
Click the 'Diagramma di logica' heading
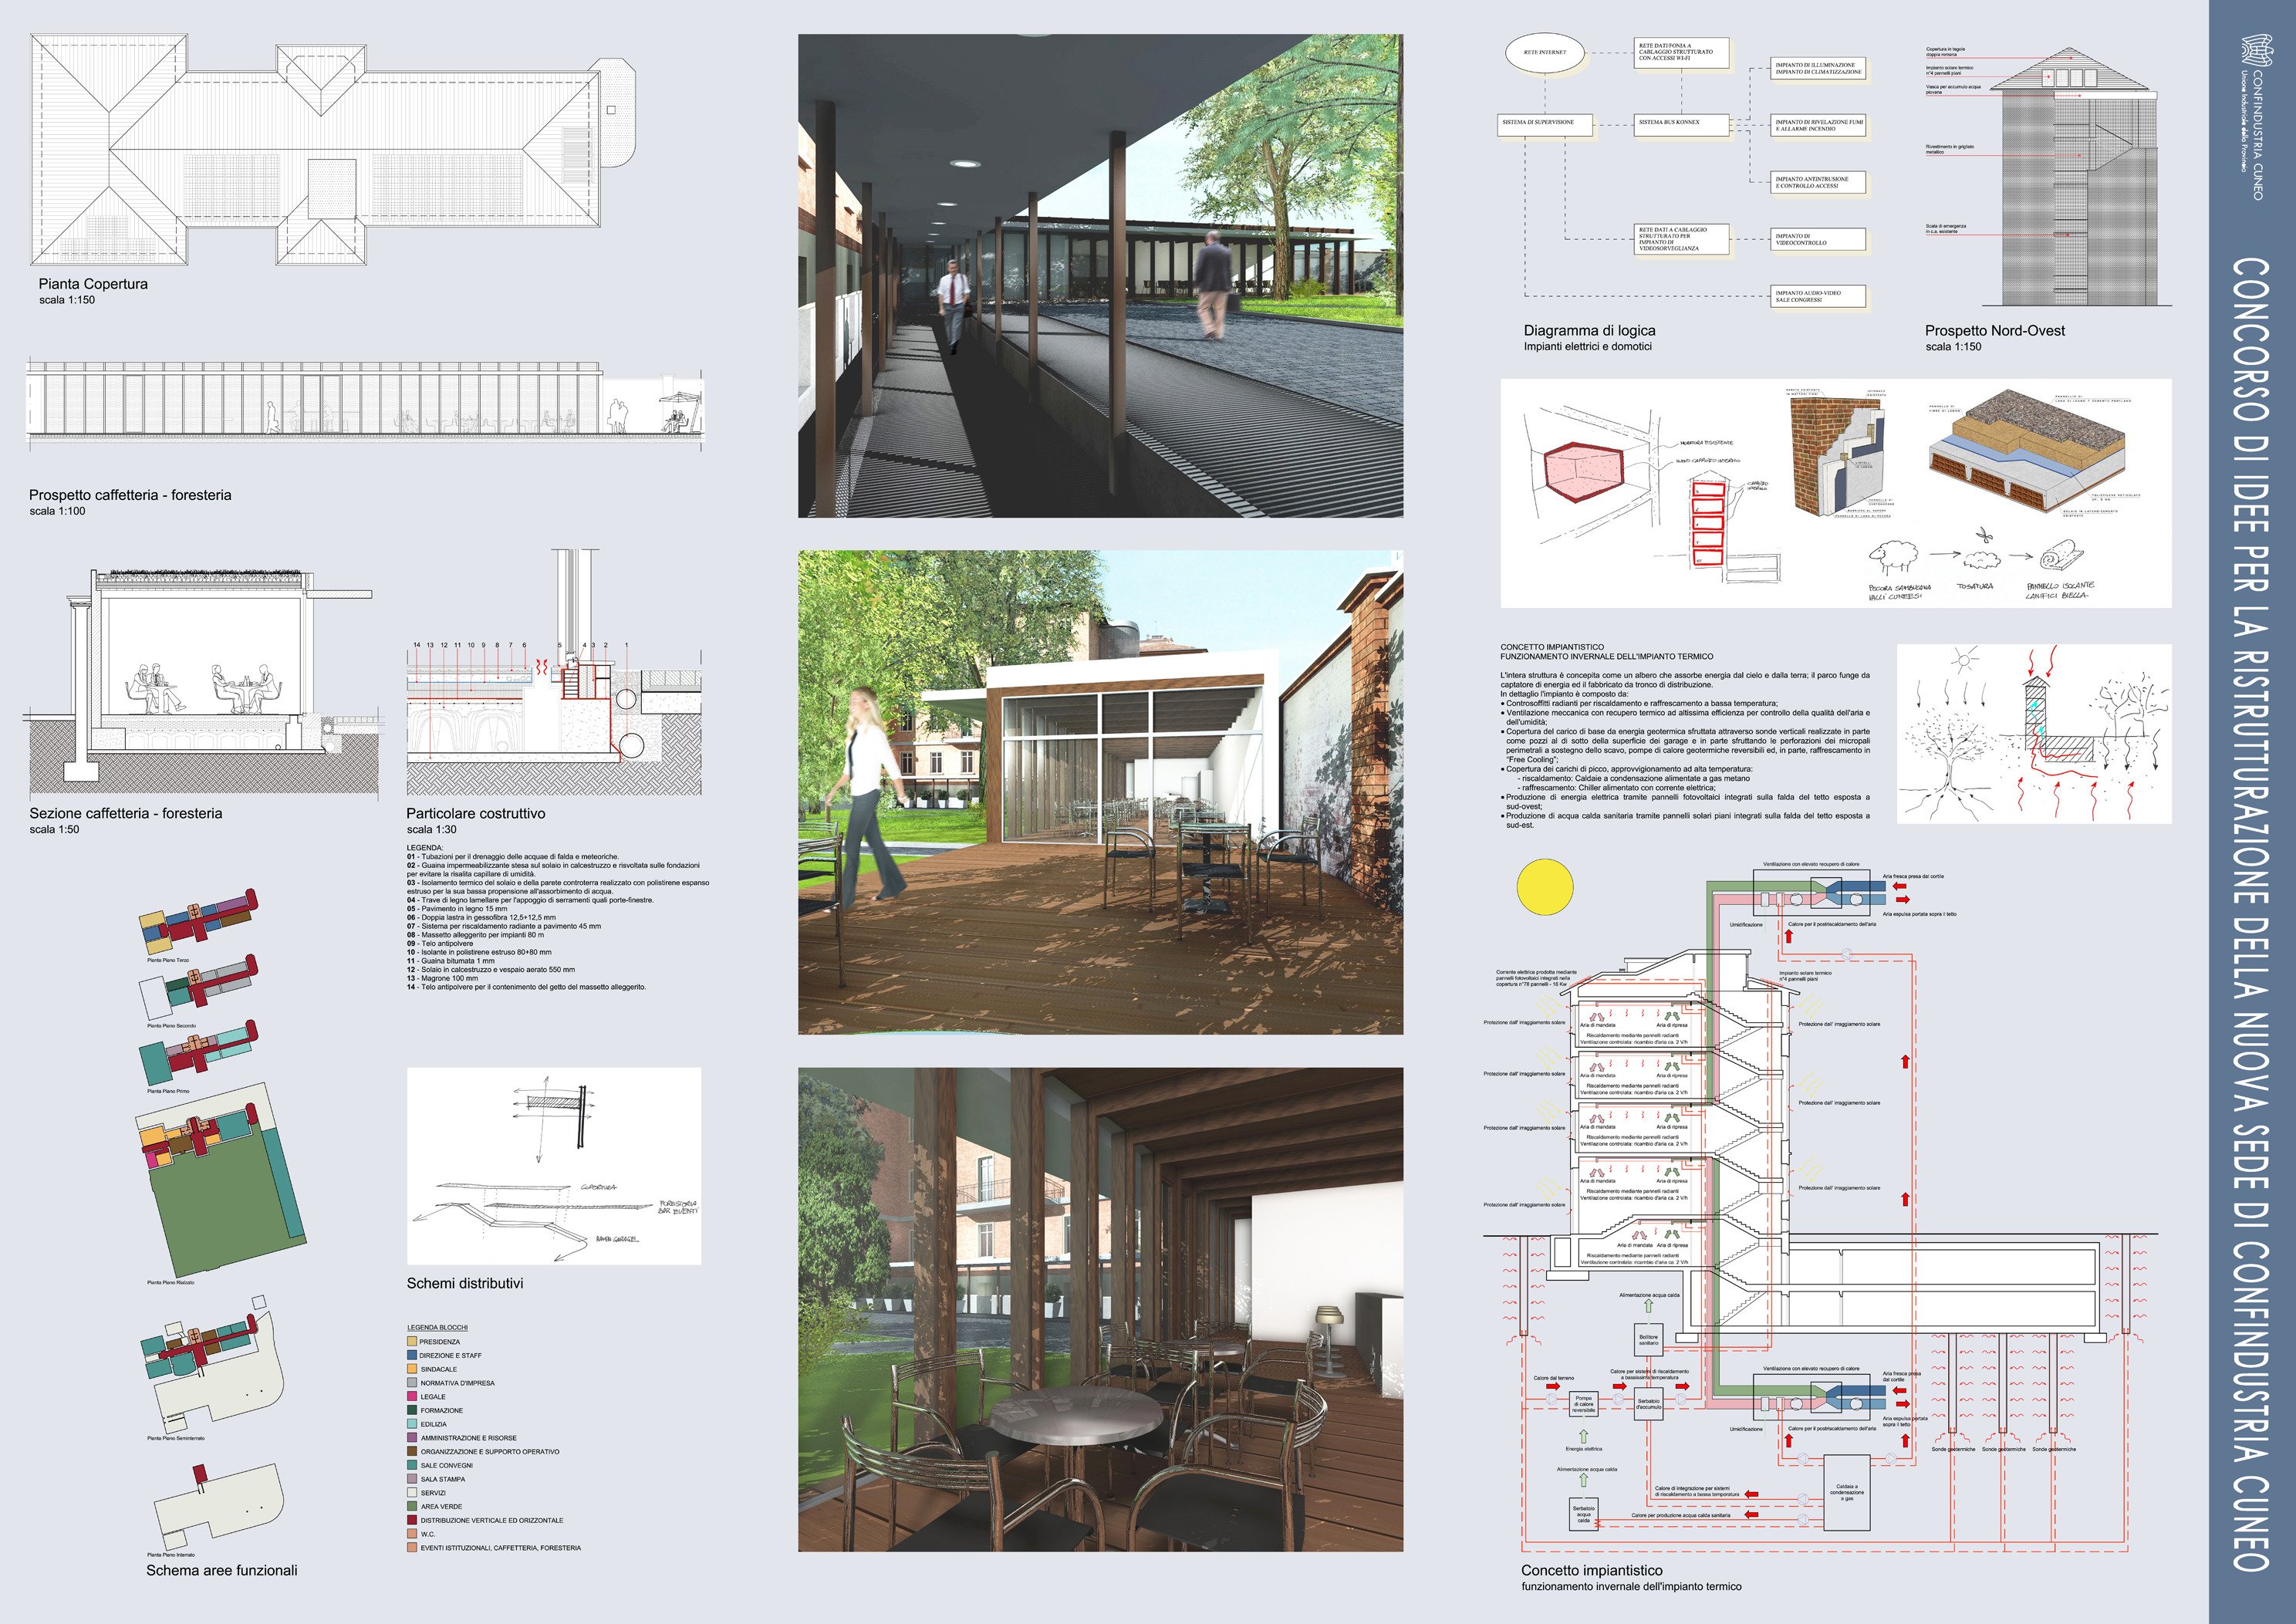point(1589,330)
